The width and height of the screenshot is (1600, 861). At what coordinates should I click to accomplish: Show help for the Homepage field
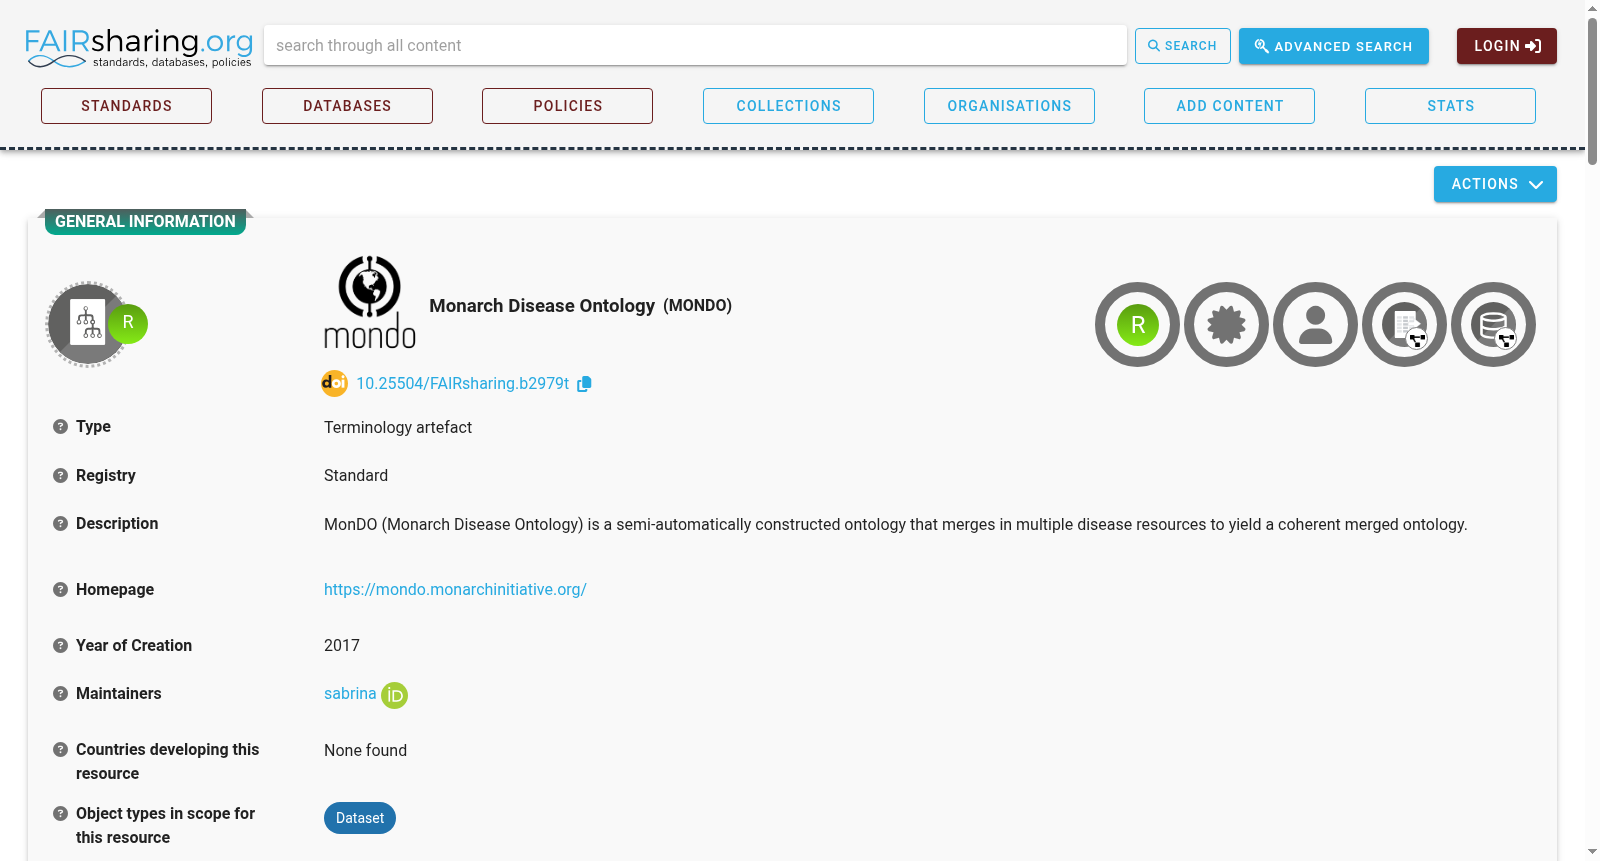click(60, 590)
